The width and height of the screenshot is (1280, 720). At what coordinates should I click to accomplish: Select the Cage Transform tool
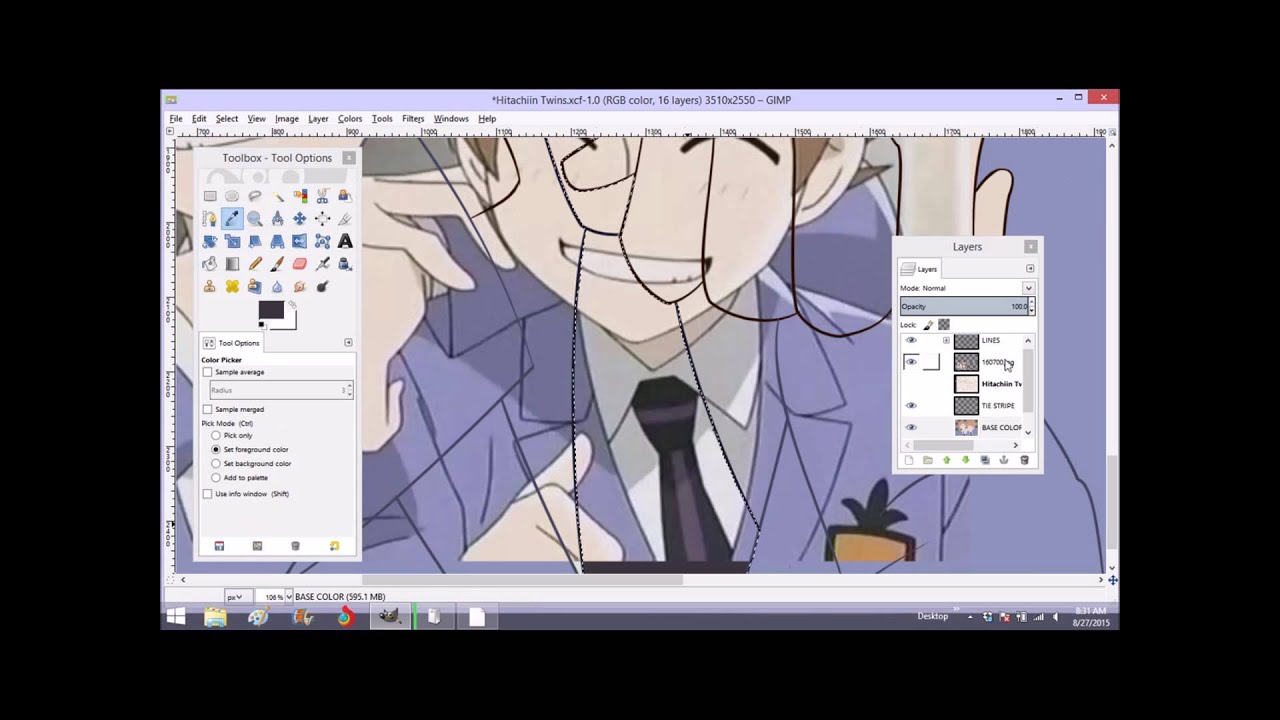(322, 241)
